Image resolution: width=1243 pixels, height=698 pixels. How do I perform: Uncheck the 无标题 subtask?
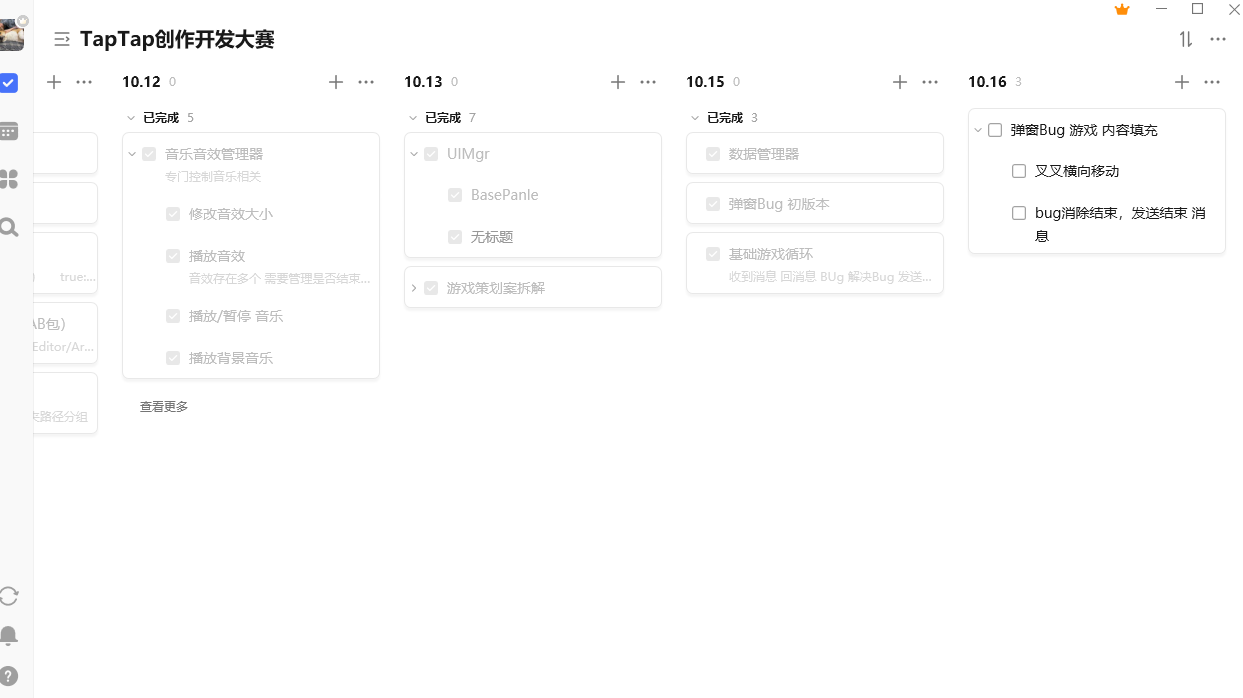[x=455, y=237]
